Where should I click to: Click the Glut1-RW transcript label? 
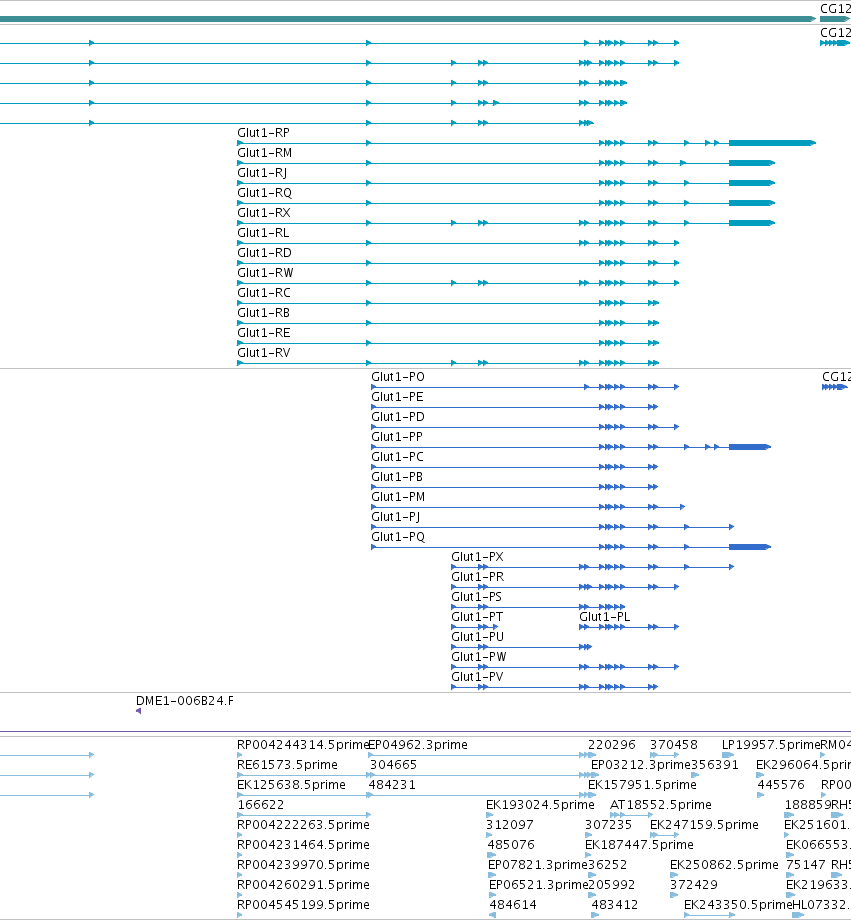(x=265, y=273)
